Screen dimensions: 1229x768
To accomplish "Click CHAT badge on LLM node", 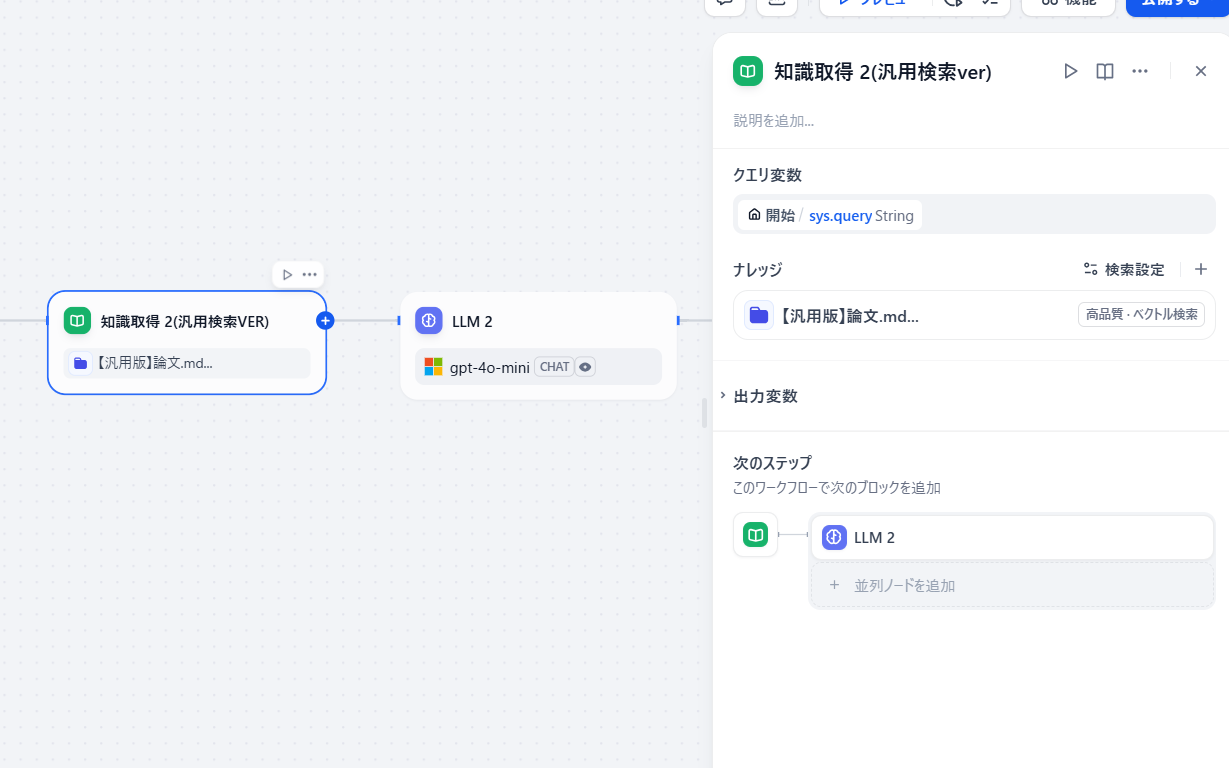I will click(x=554, y=367).
